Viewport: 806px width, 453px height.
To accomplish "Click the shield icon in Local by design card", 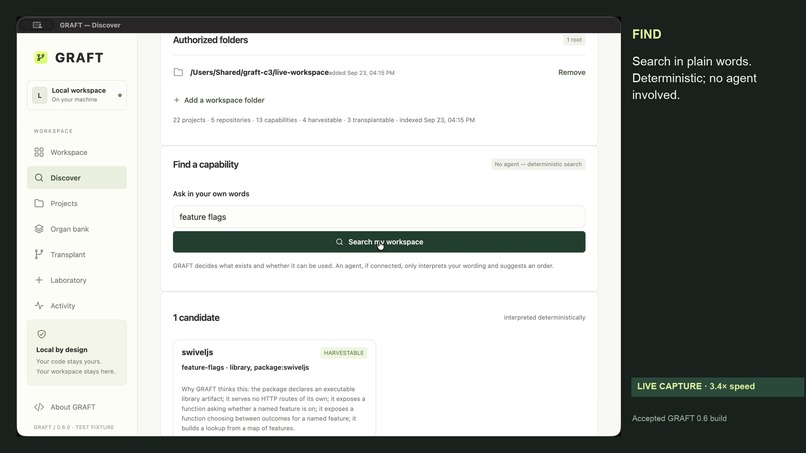I will tap(42, 334).
